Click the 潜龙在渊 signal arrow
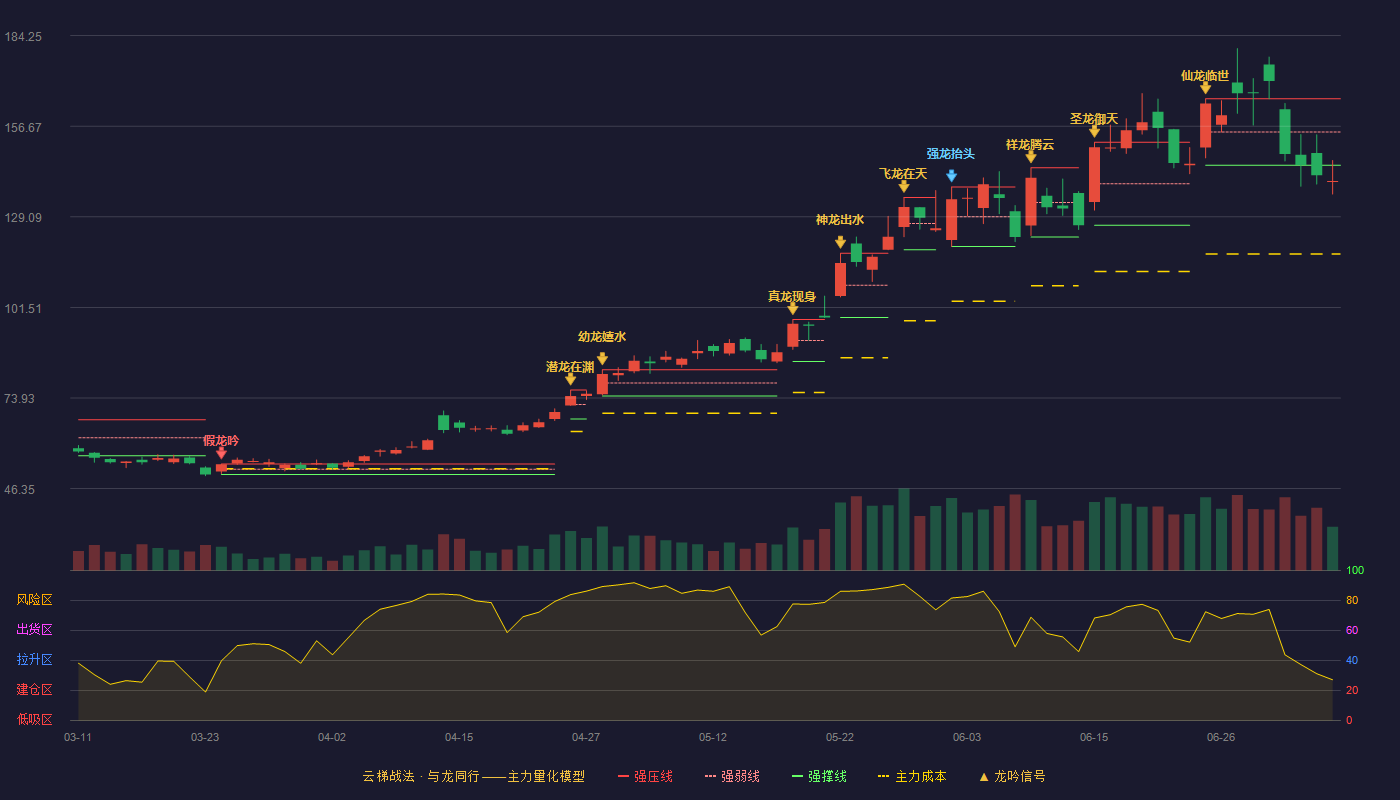Viewport: 1400px width, 800px height. 570,379
